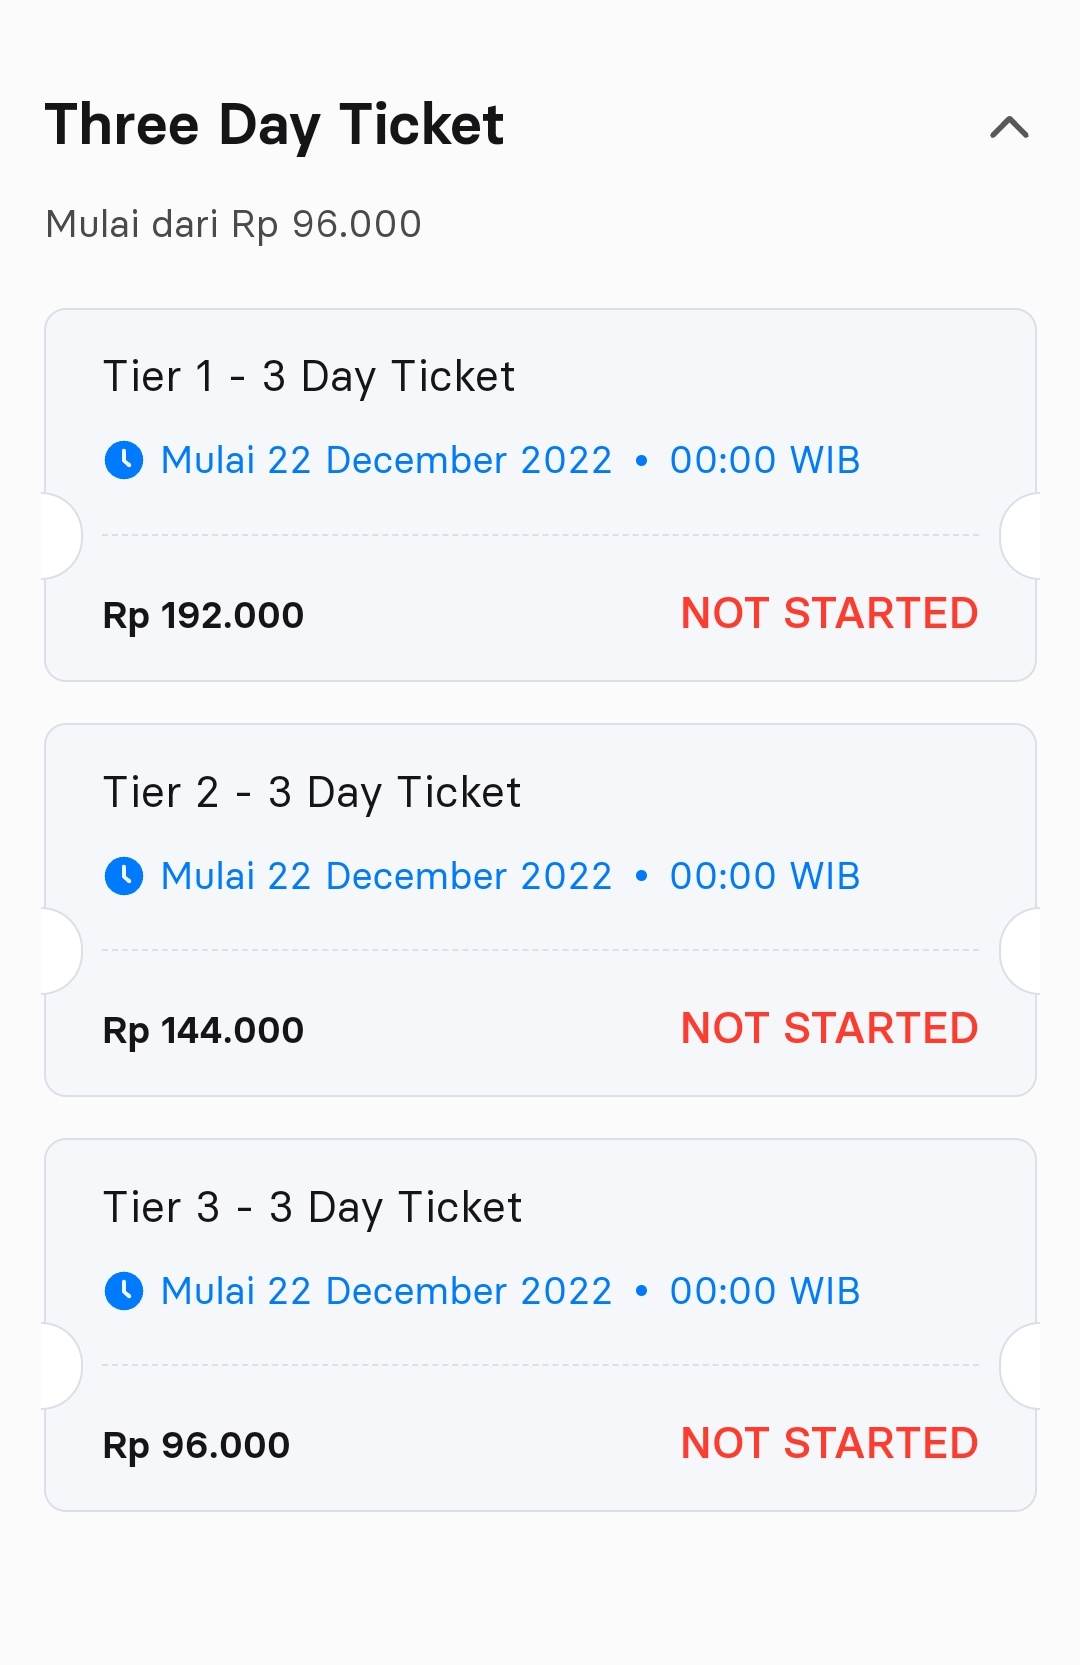Click the clock icon on Tier 1 ticket

tap(124, 461)
